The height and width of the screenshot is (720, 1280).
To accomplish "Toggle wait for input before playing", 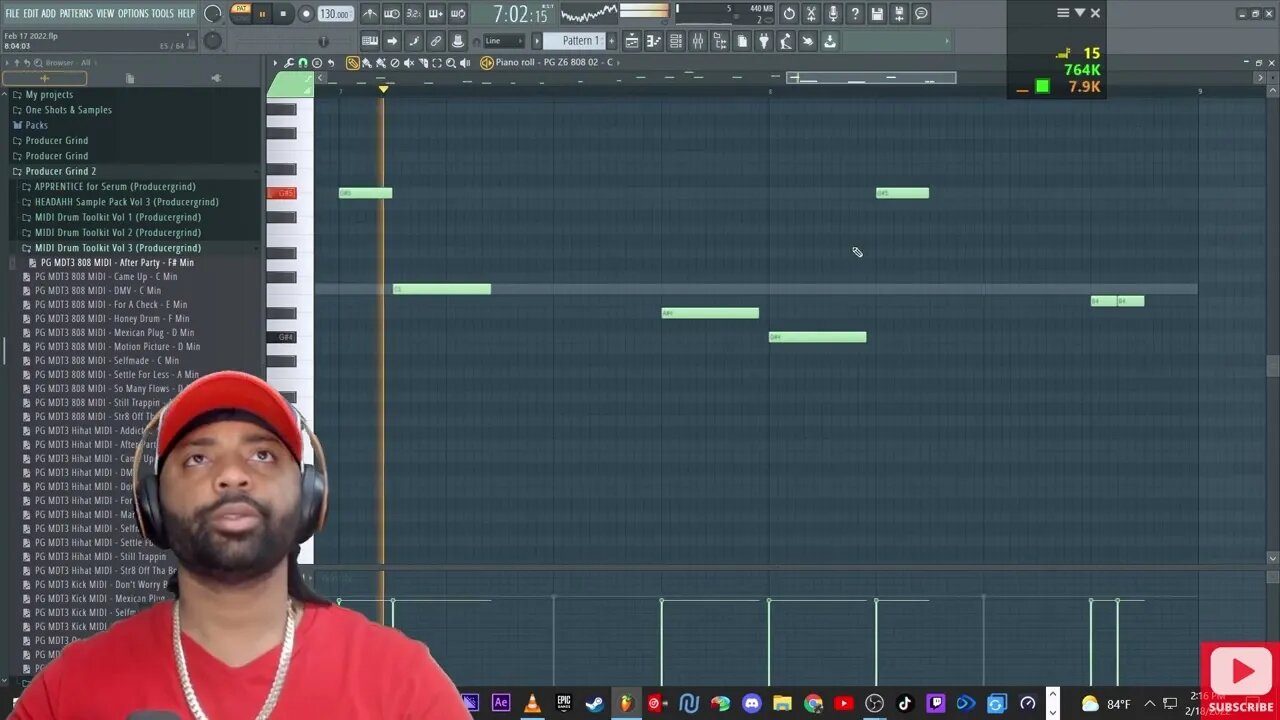I will point(392,14).
